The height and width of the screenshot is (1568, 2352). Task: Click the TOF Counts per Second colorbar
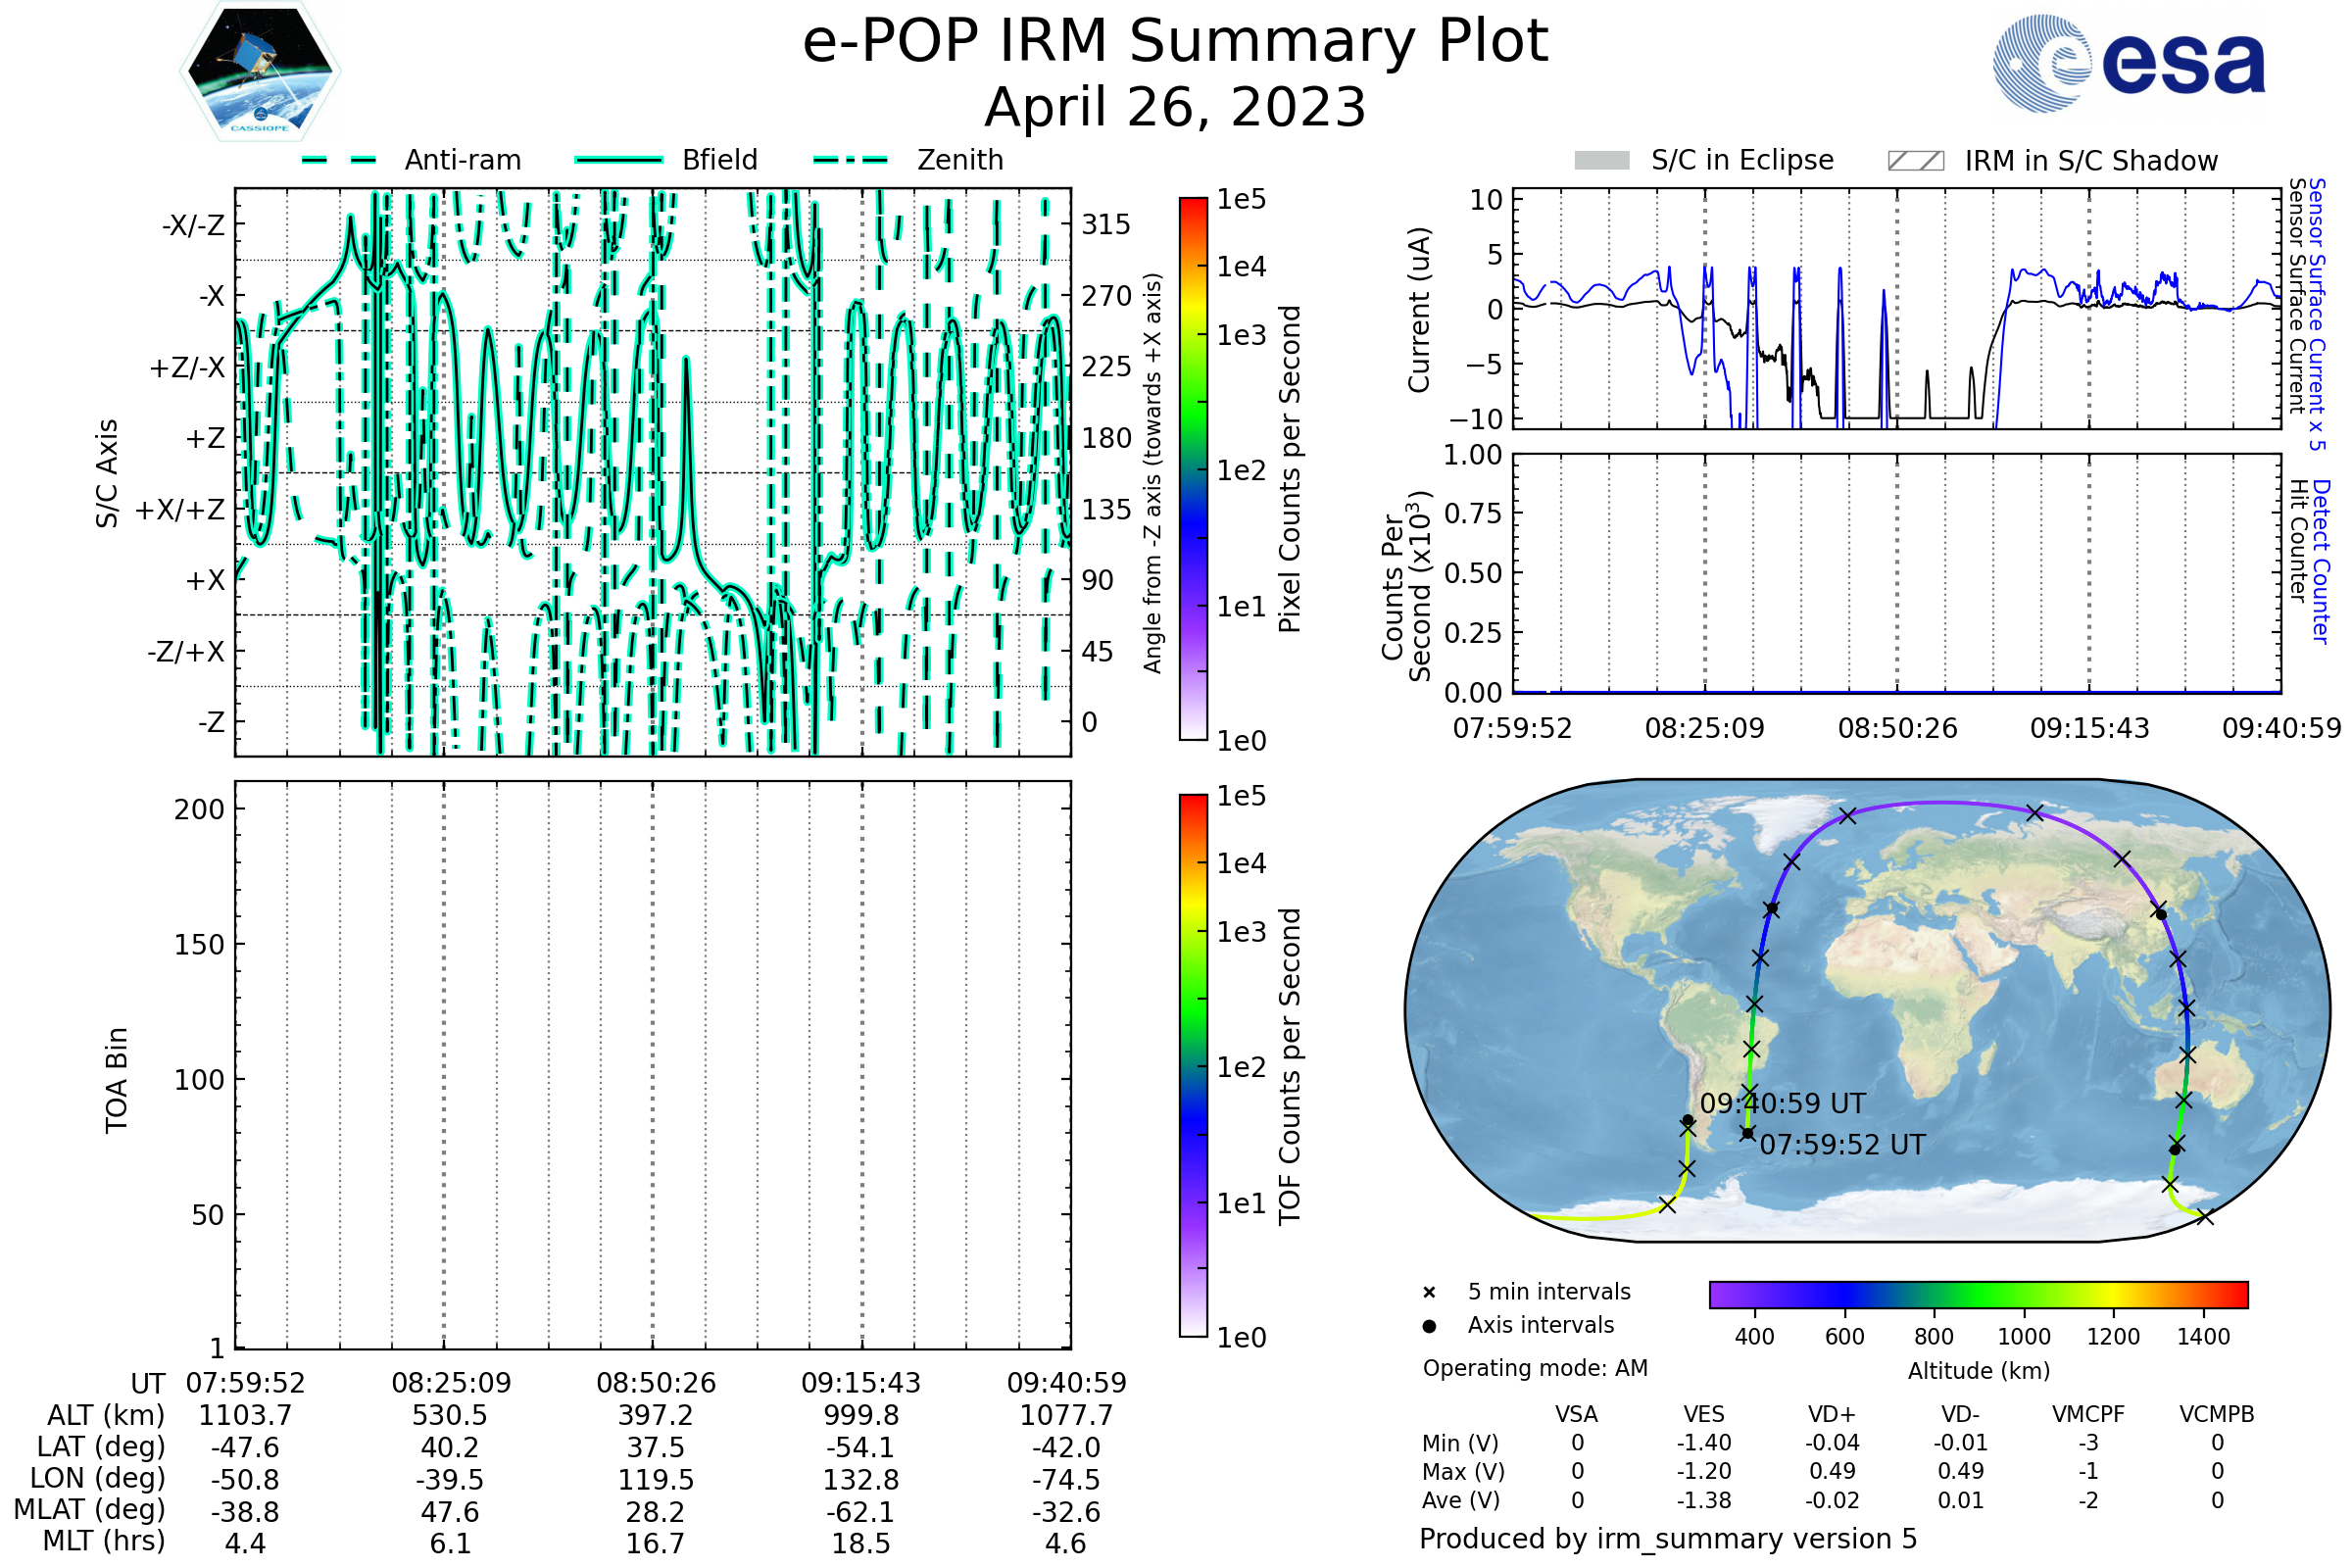click(1193, 1065)
